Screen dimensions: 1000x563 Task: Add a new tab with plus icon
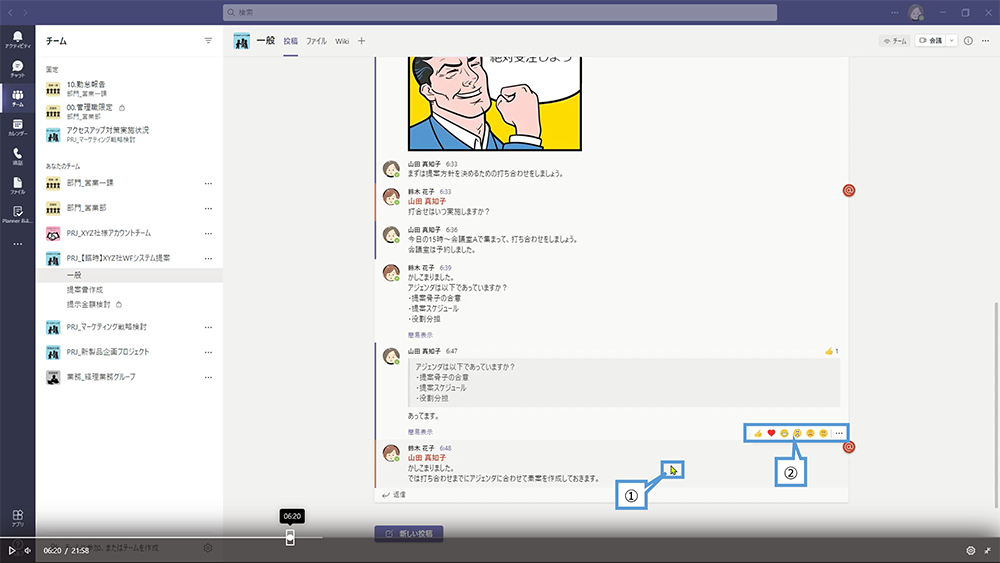coord(362,41)
